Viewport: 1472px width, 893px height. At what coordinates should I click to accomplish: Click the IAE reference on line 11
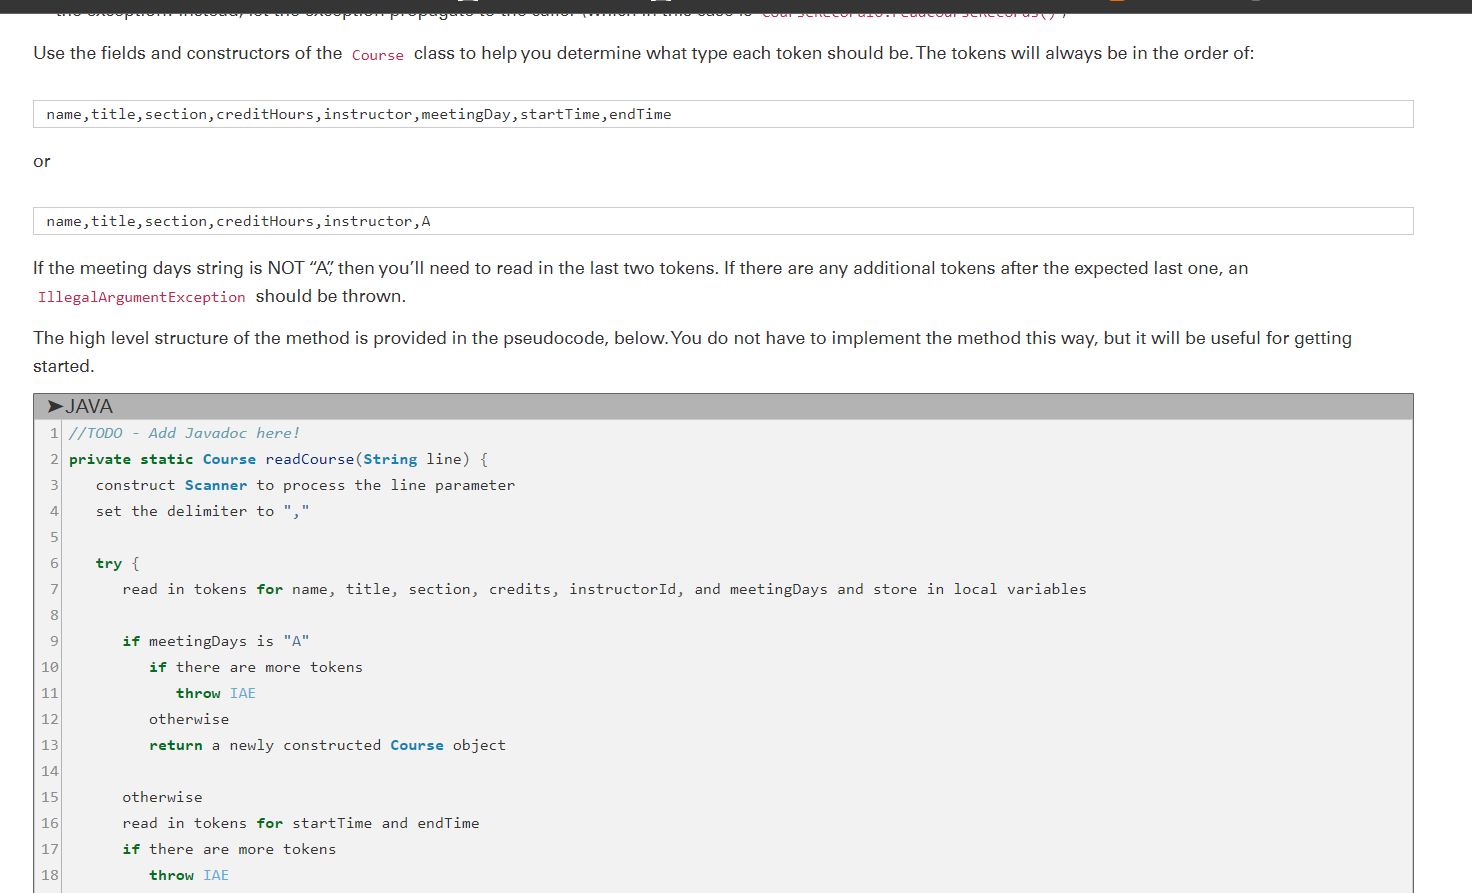point(243,693)
